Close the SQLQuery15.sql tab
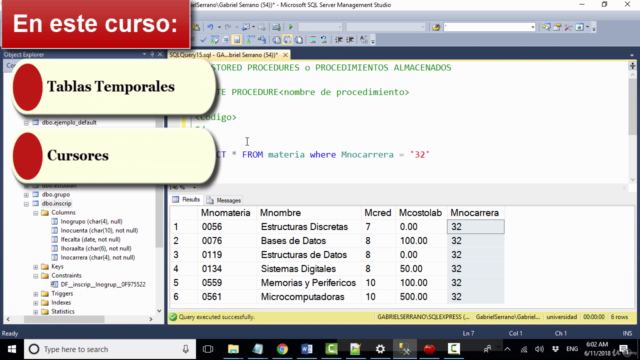The image size is (640, 360). coord(285,55)
